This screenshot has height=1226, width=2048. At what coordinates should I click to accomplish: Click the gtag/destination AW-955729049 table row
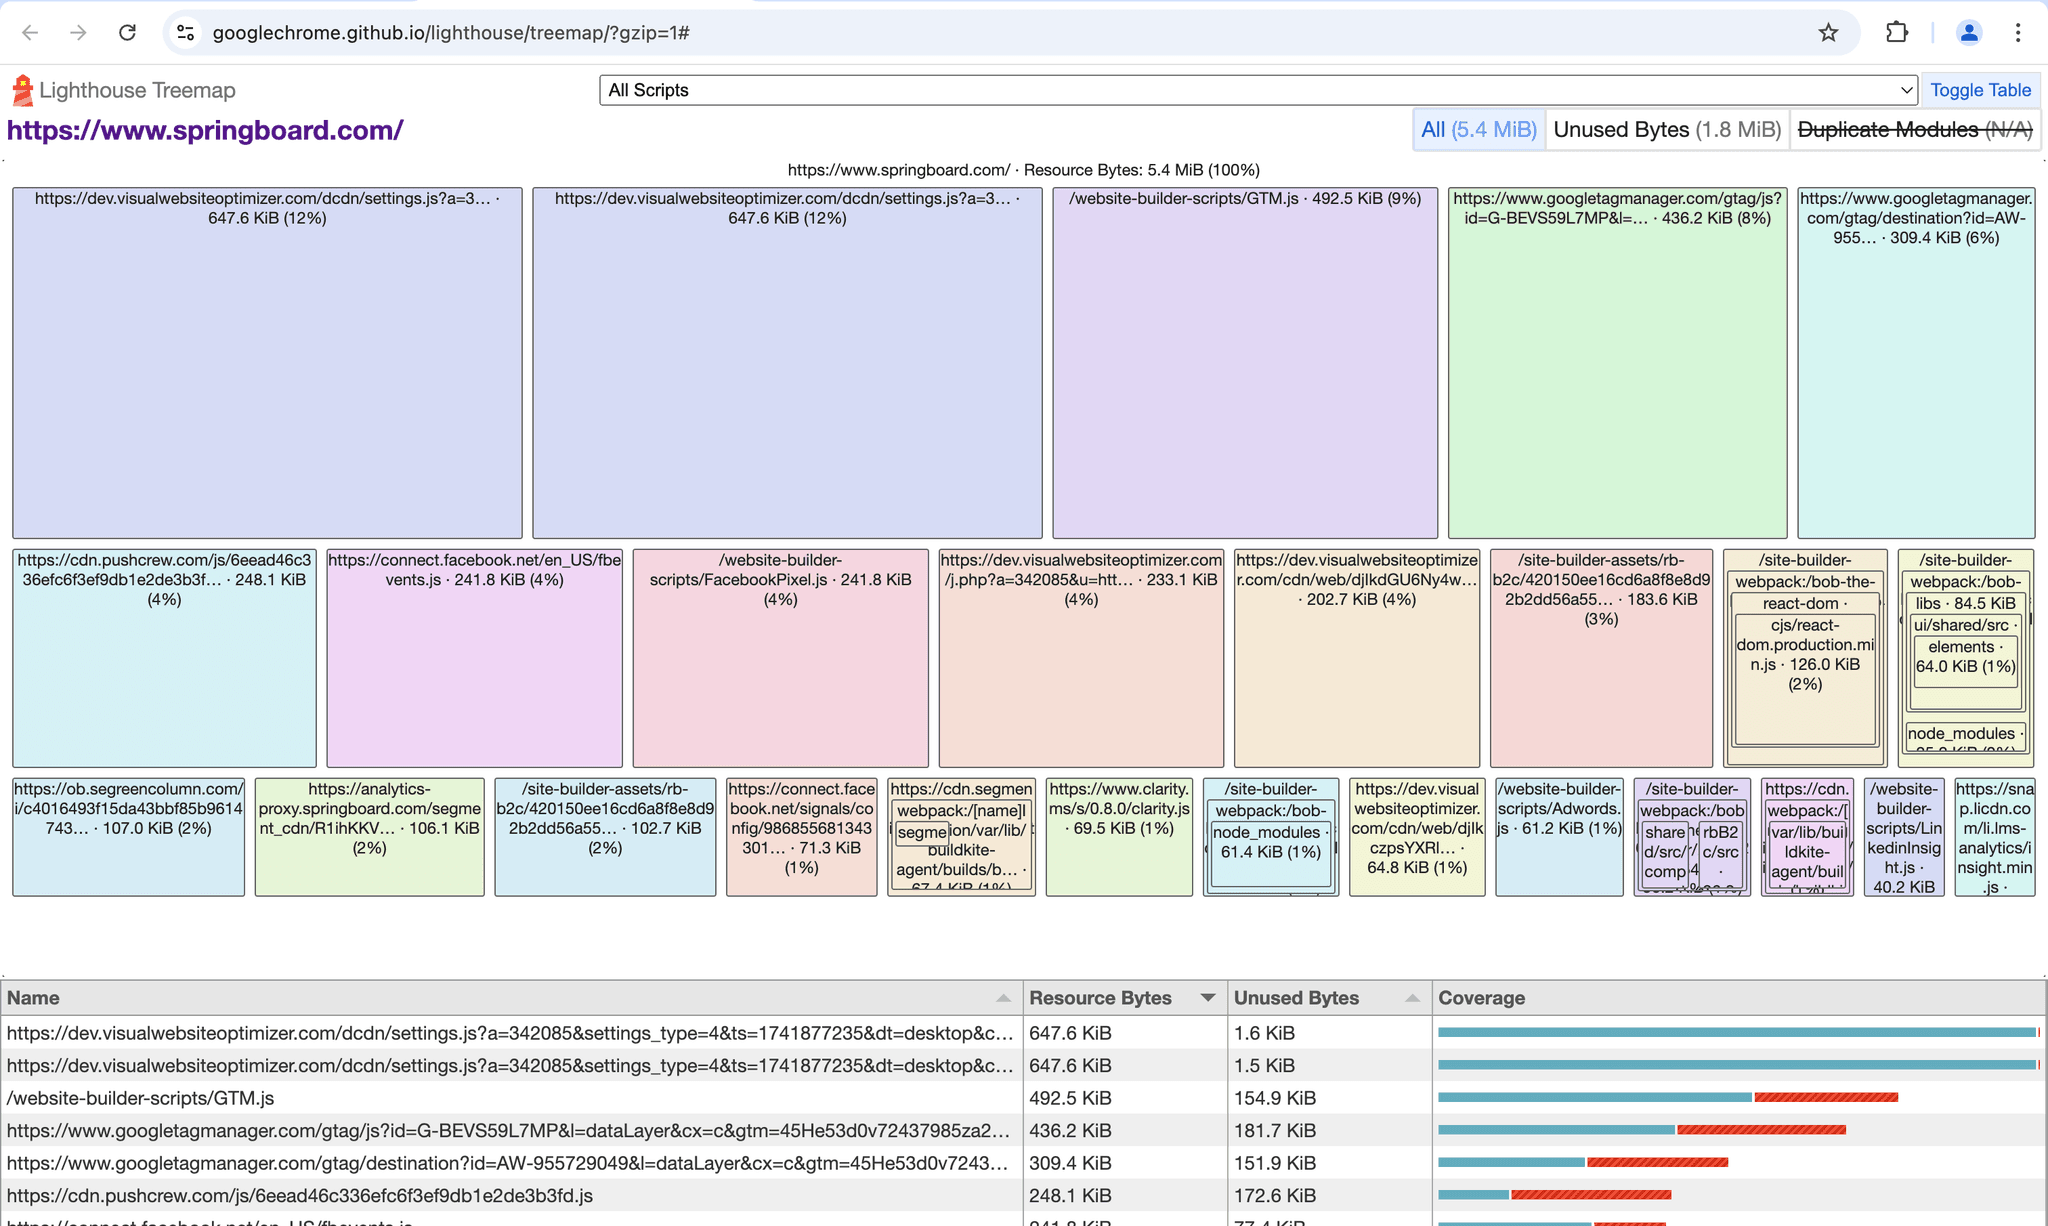[x=511, y=1163]
